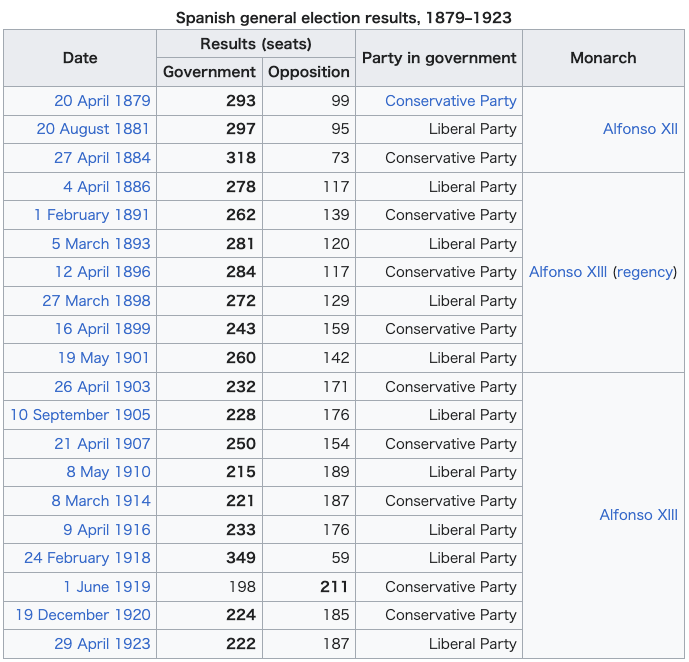This screenshot has width=689, height=662.
Task: Open the 20 April 1879 election link
Action: 102,101
